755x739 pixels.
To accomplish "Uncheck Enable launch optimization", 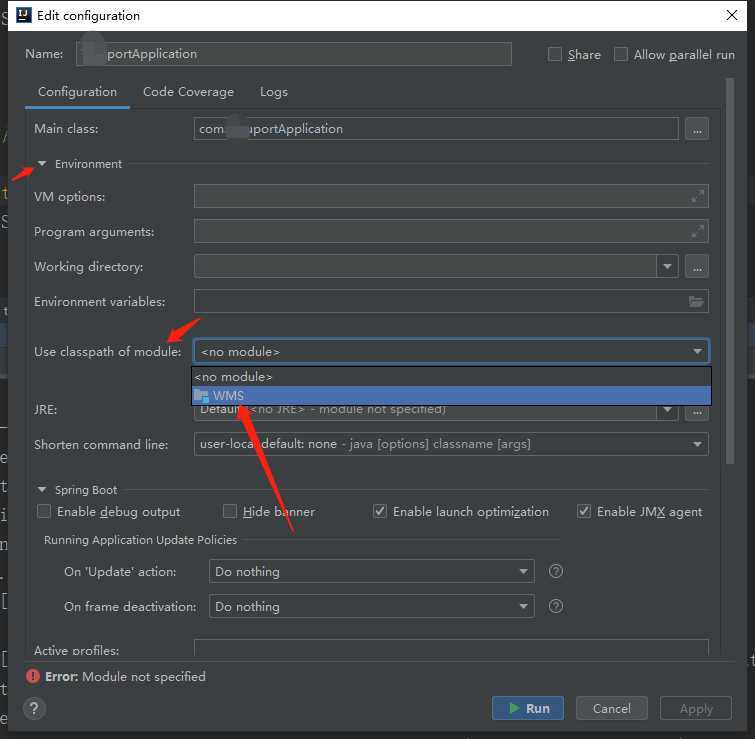I will (x=380, y=511).
